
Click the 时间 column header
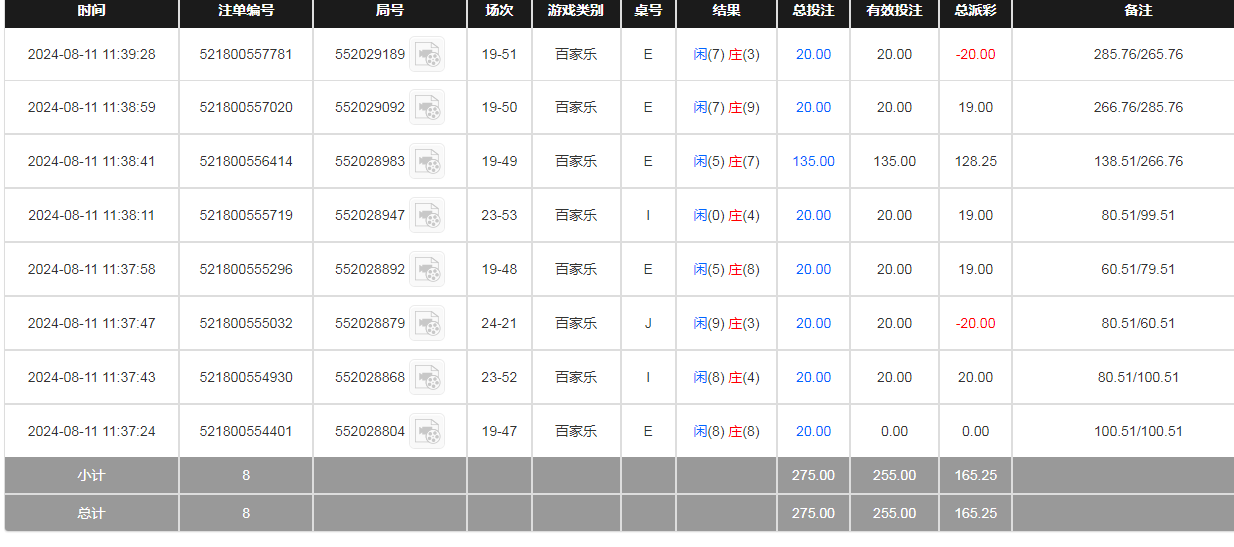click(x=91, y=11)
